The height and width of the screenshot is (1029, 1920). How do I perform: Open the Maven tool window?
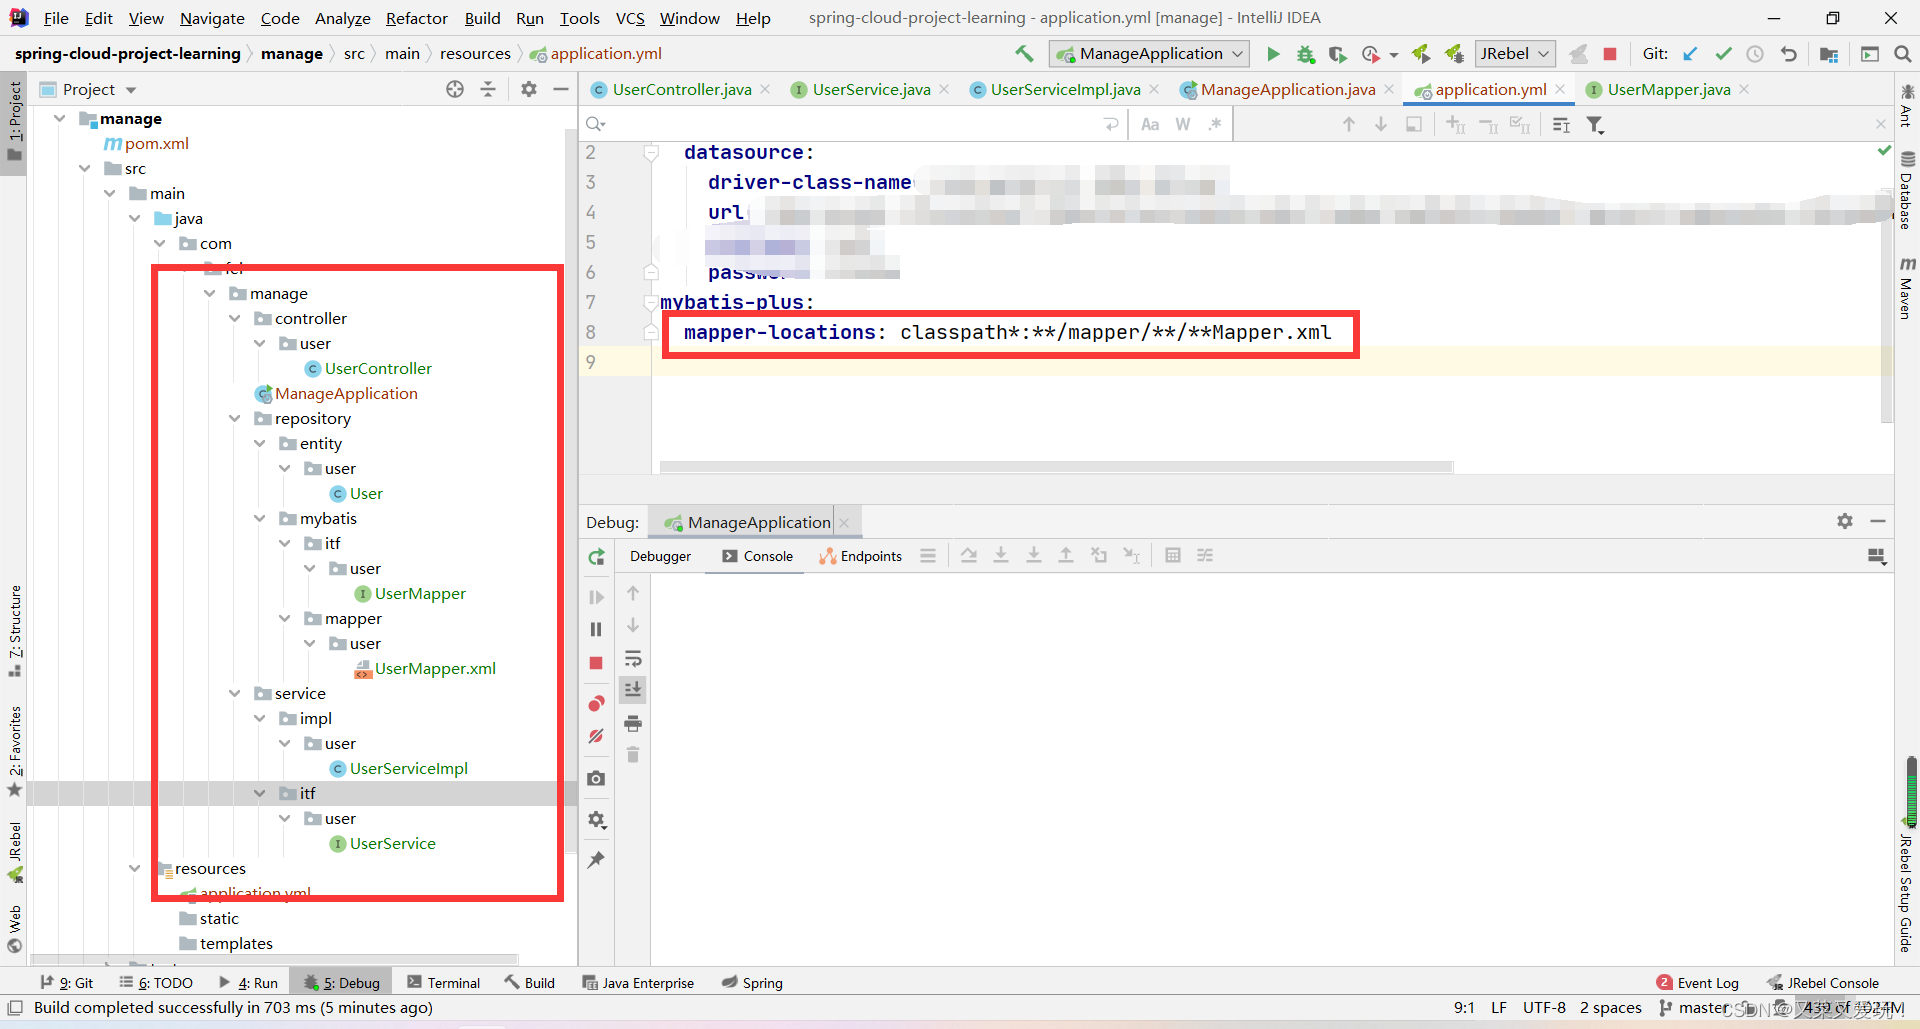[1909, 291]
